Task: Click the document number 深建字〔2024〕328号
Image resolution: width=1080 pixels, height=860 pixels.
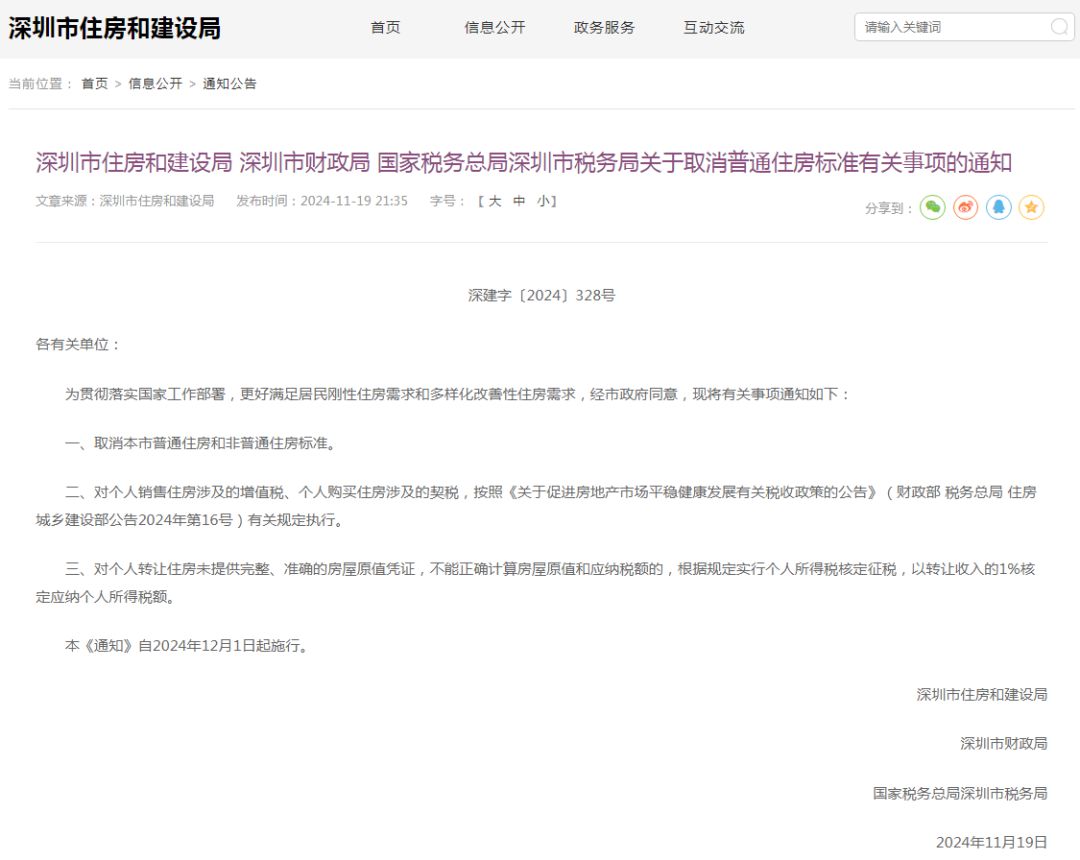Action: tap(541, 295)
